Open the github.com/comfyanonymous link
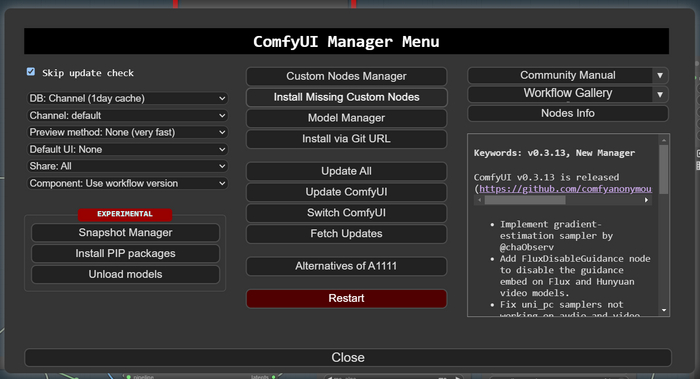Screen dimensions: 700x379 [565, 189]
